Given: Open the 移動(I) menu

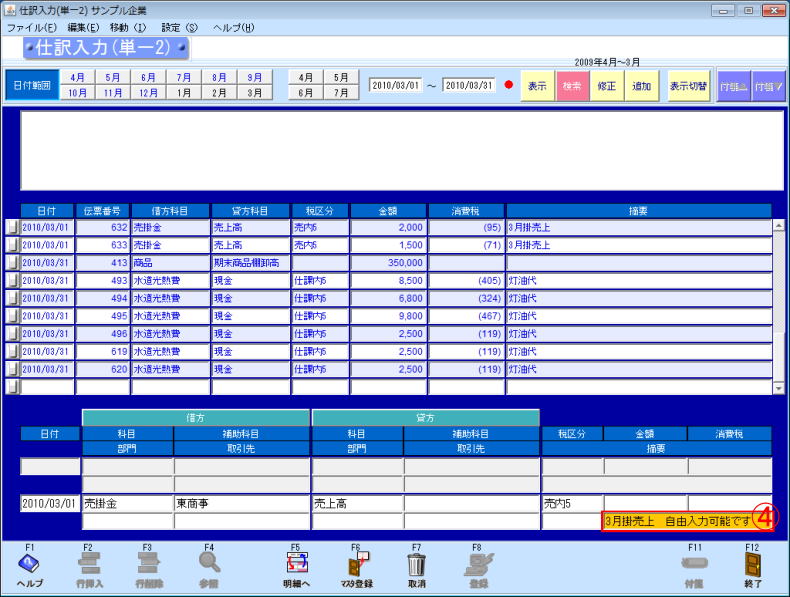Looking at the screenshot, I should (128, 28).
